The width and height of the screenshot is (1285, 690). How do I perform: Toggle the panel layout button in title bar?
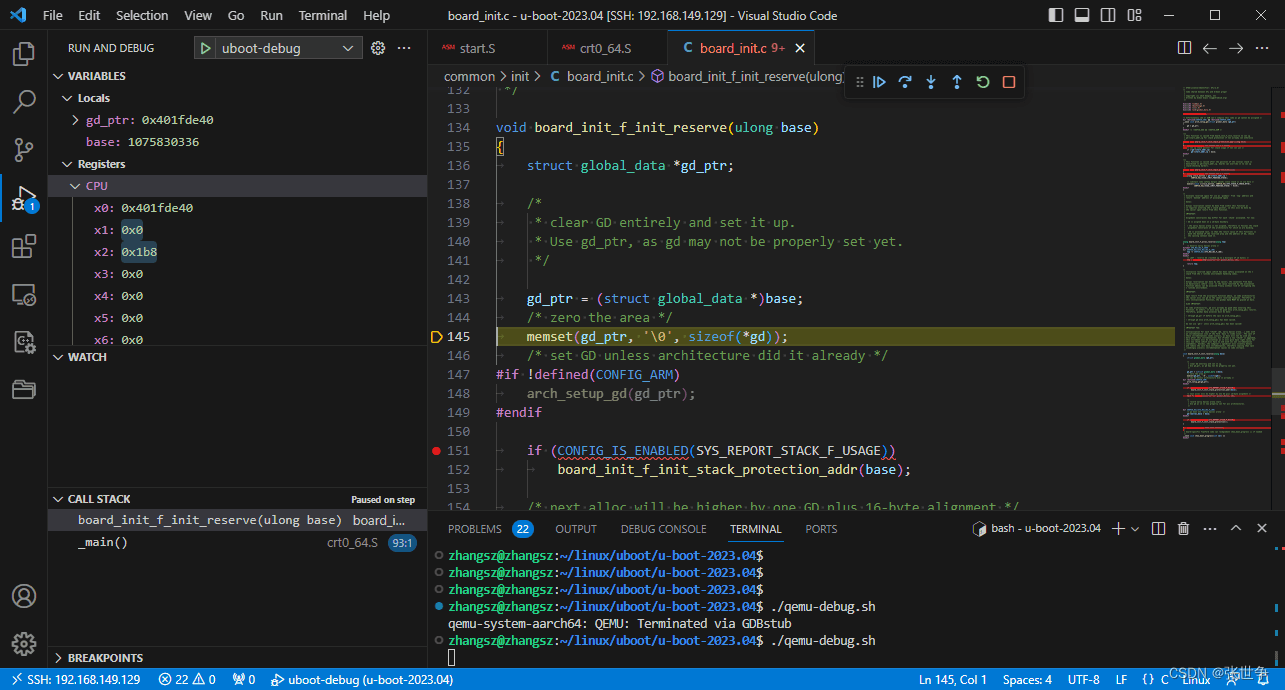(x=1082, y=15)
